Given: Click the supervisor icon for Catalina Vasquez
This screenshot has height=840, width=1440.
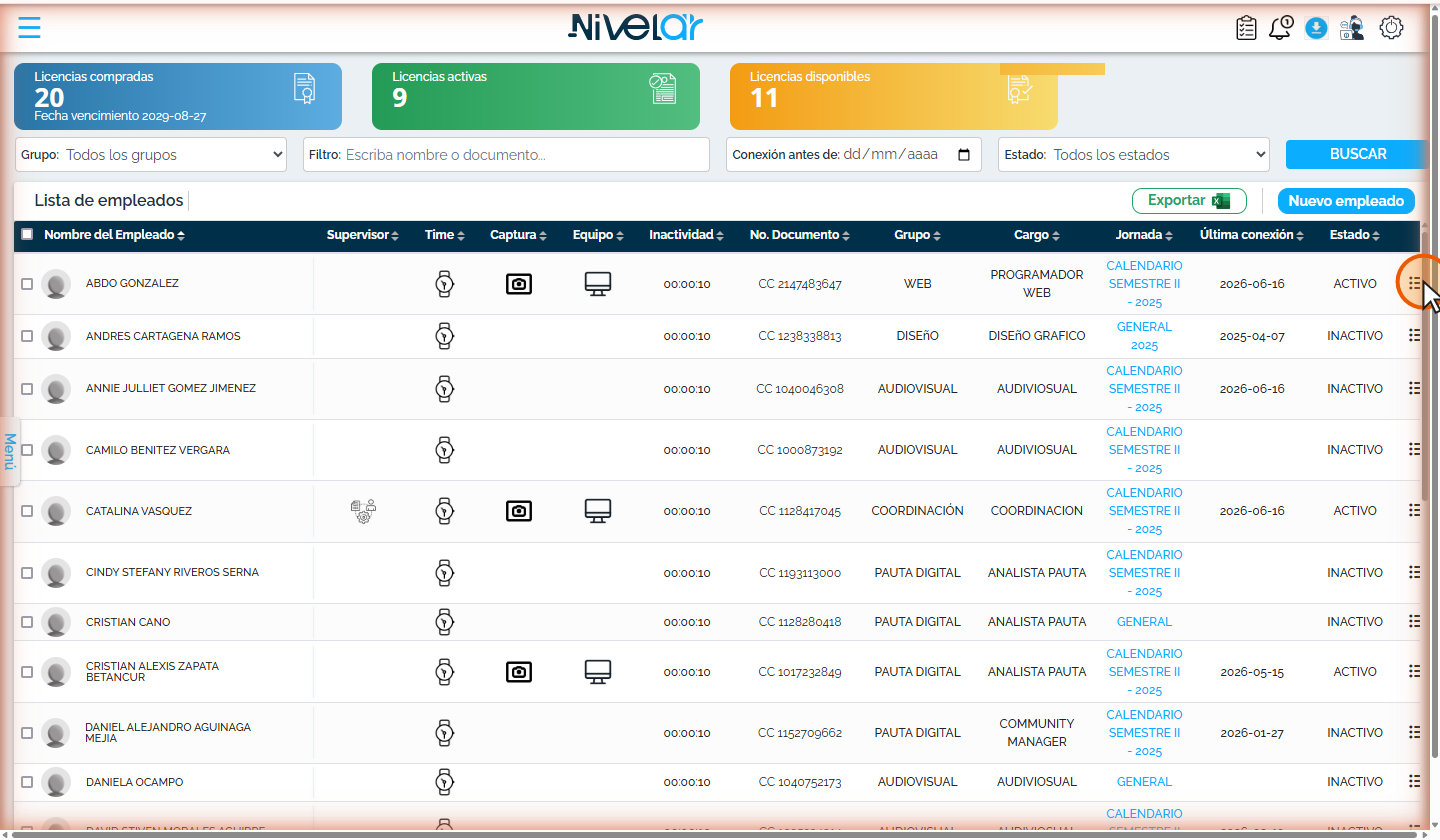Looking at the screenshot, I should pyautogui.click(x=363, y=511).
